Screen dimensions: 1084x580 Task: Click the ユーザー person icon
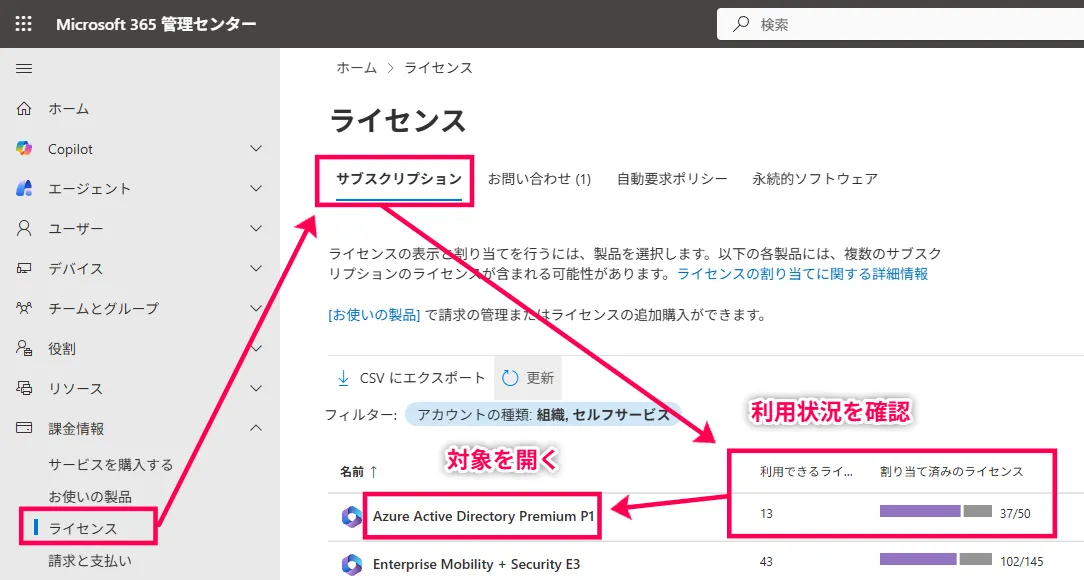point(24,229)
